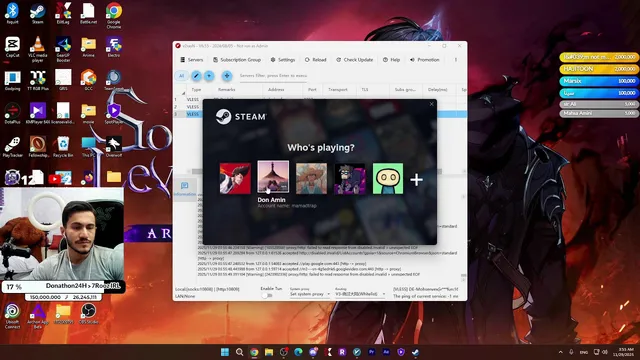Open the Routing dropdown

click(360, 294)
